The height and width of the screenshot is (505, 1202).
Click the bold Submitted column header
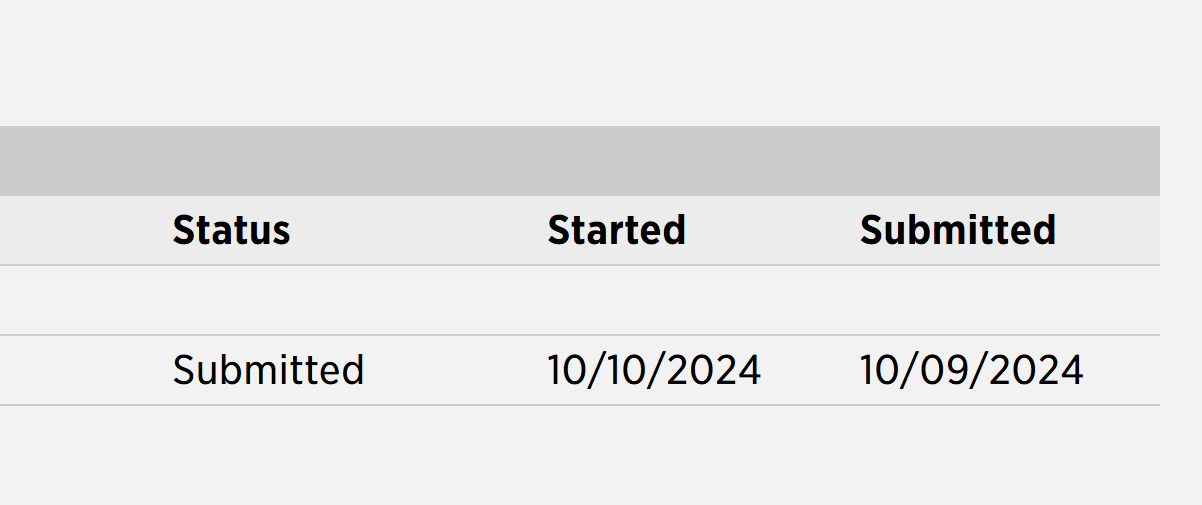point(958,230)
